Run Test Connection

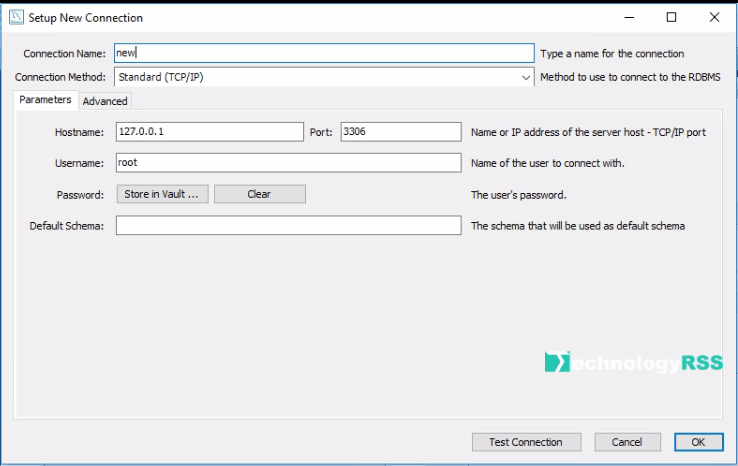click(525, 442)
